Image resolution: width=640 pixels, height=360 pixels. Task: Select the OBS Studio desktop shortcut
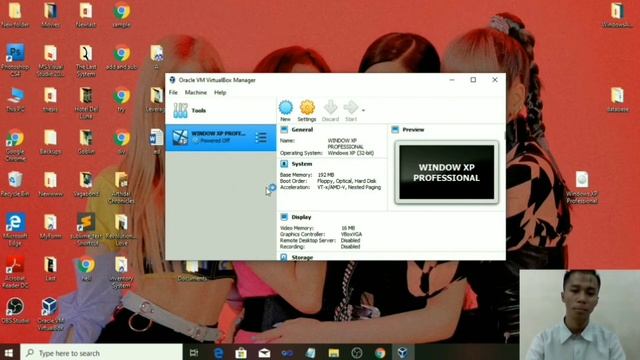(15, 311)
